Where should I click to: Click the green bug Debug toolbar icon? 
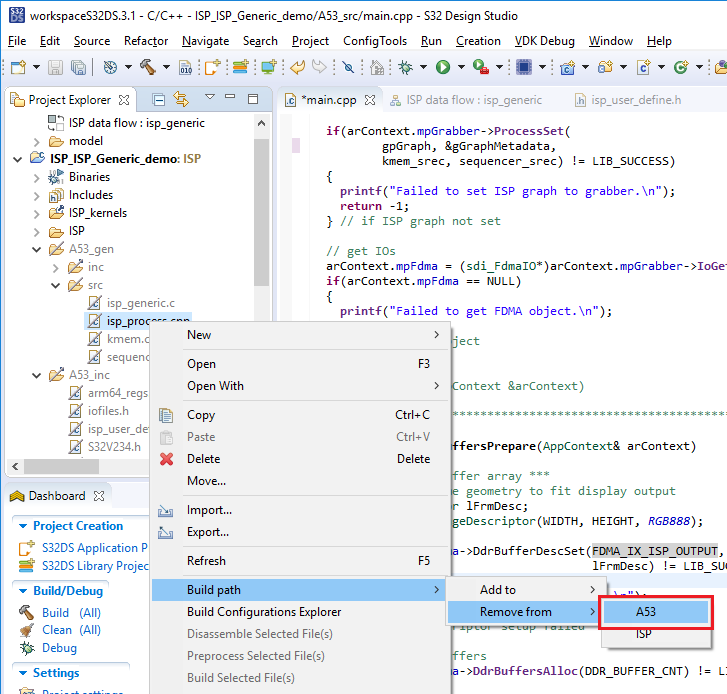406,67
